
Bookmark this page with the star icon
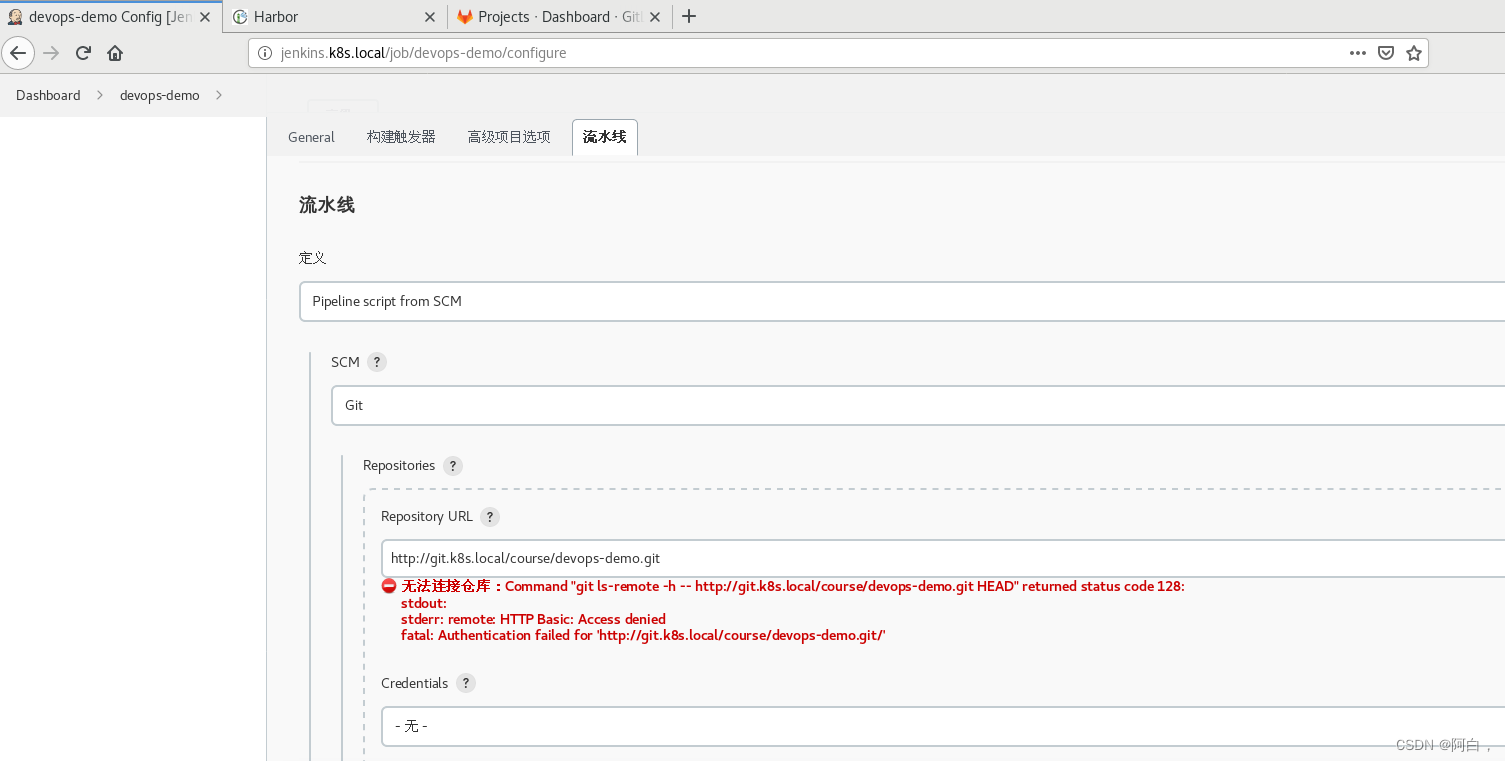pyautogui.click(x=1414, y=53)
